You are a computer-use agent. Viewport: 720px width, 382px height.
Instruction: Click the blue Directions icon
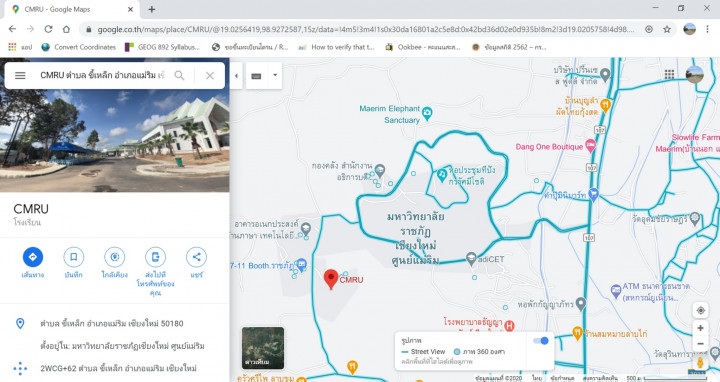tap(33, 257)
